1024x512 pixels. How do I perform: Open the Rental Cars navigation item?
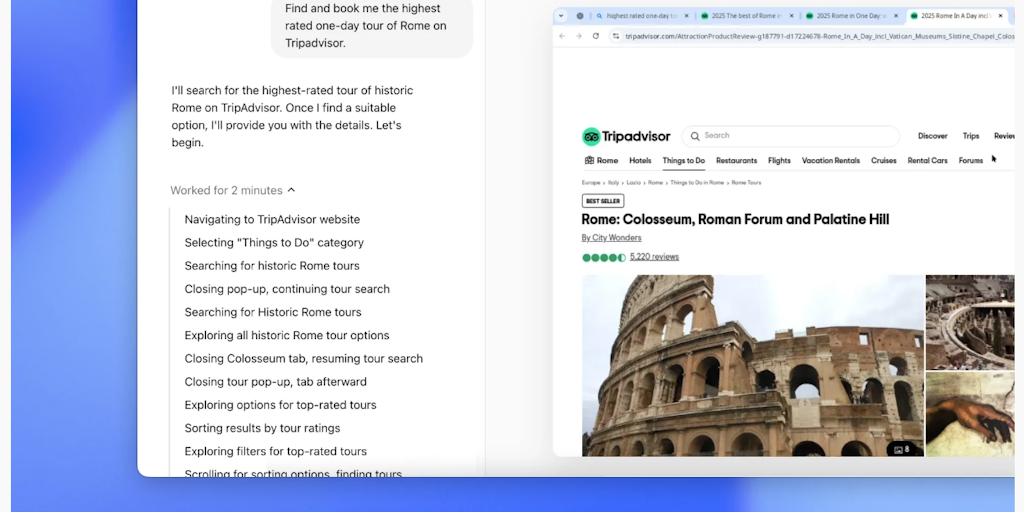(x=927, y=161)
